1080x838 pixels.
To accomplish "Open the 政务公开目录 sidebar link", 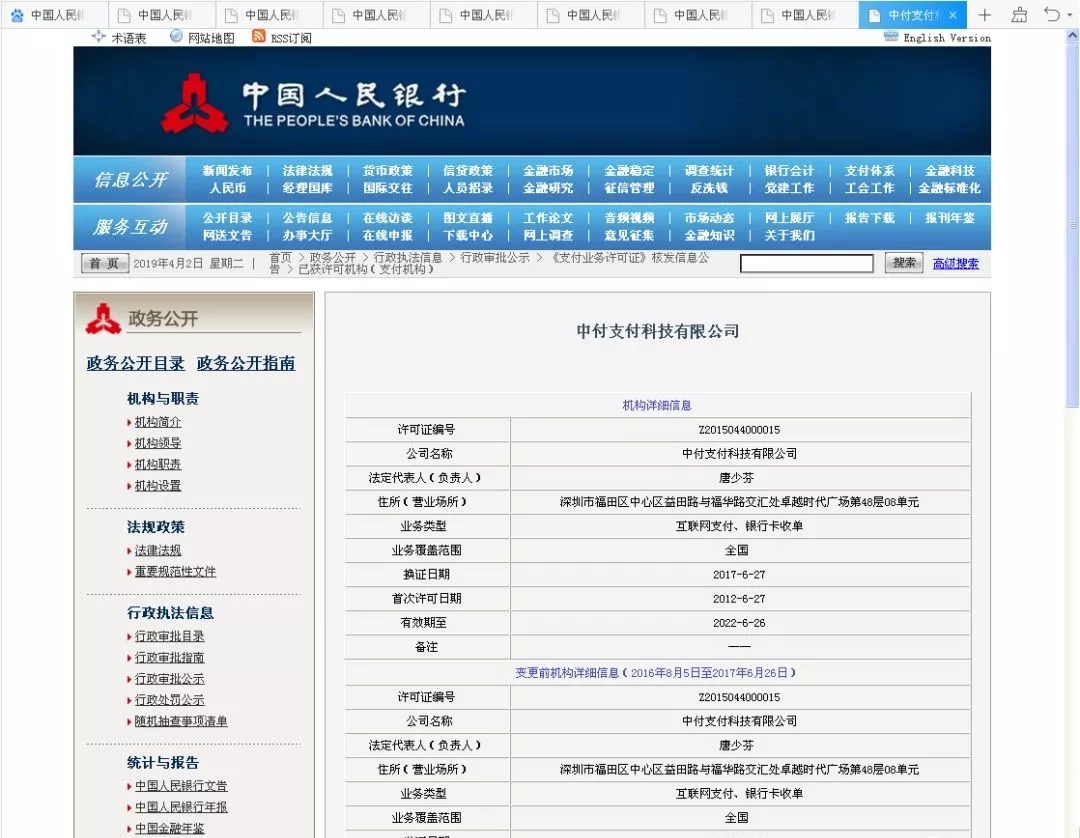I will tap(136, 363).
